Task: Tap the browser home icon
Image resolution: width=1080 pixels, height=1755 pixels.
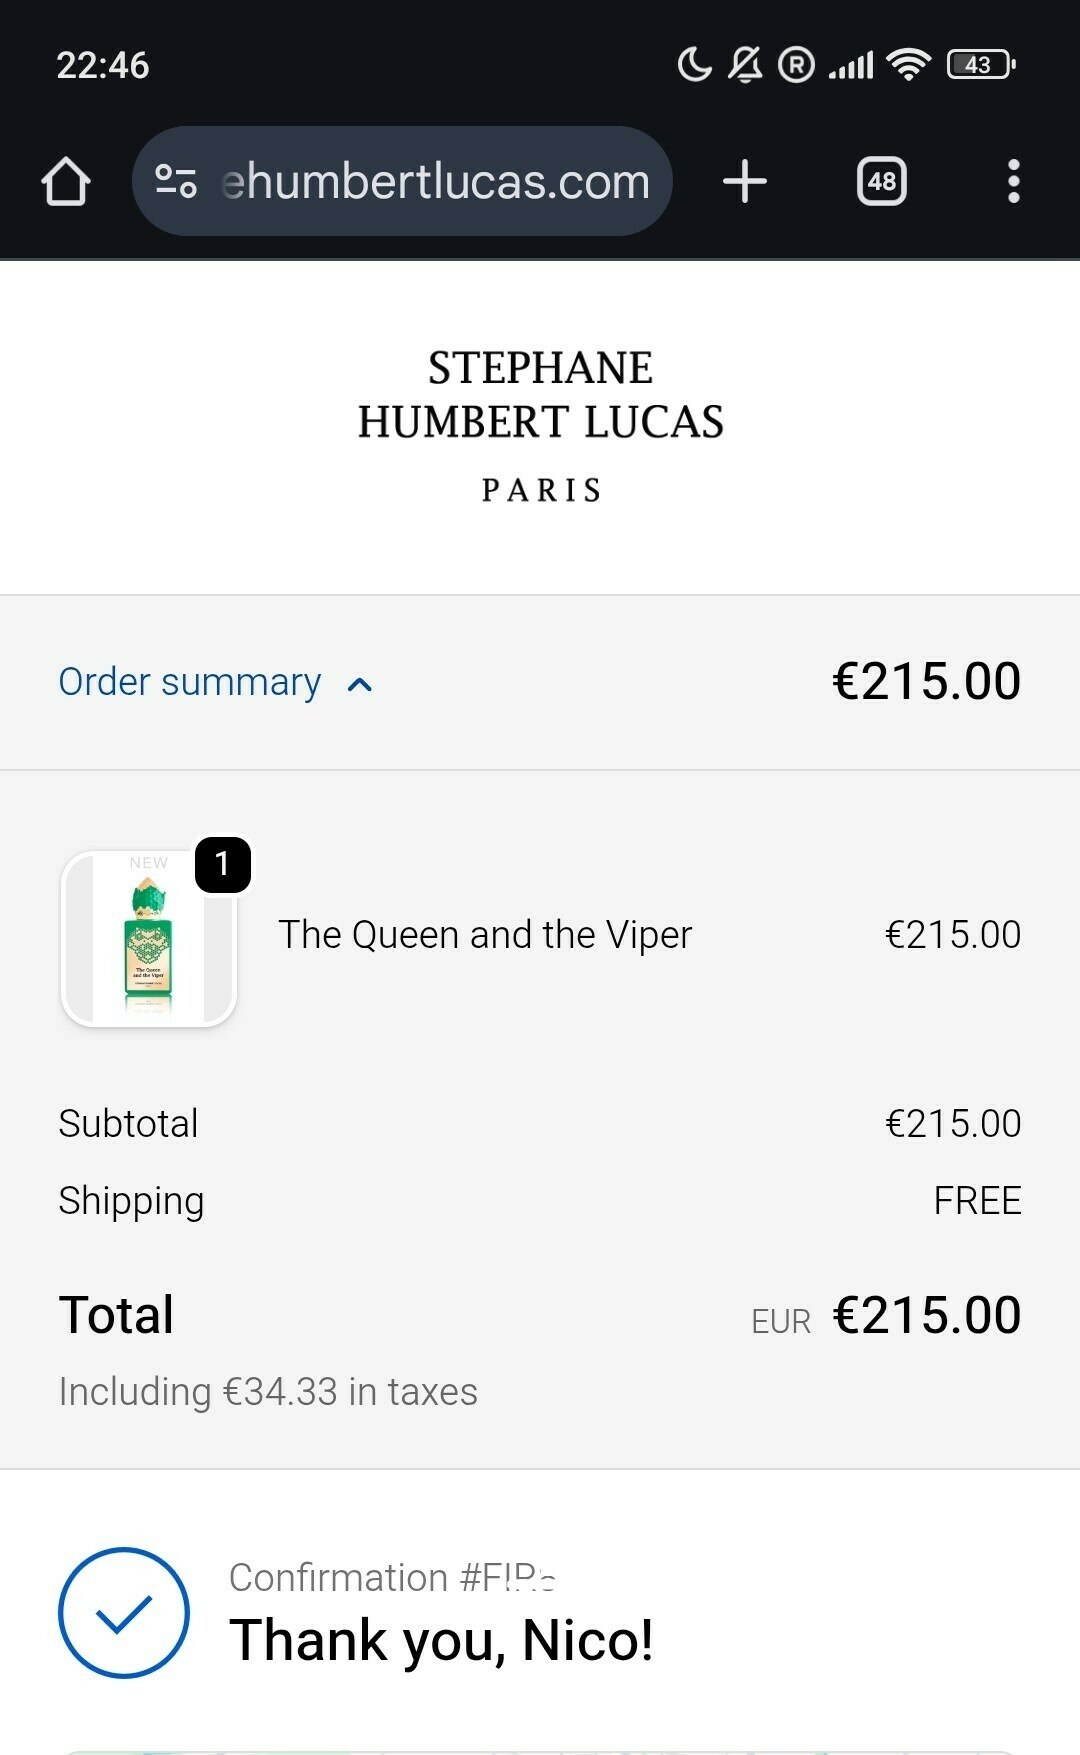Action: coord(66,182)
